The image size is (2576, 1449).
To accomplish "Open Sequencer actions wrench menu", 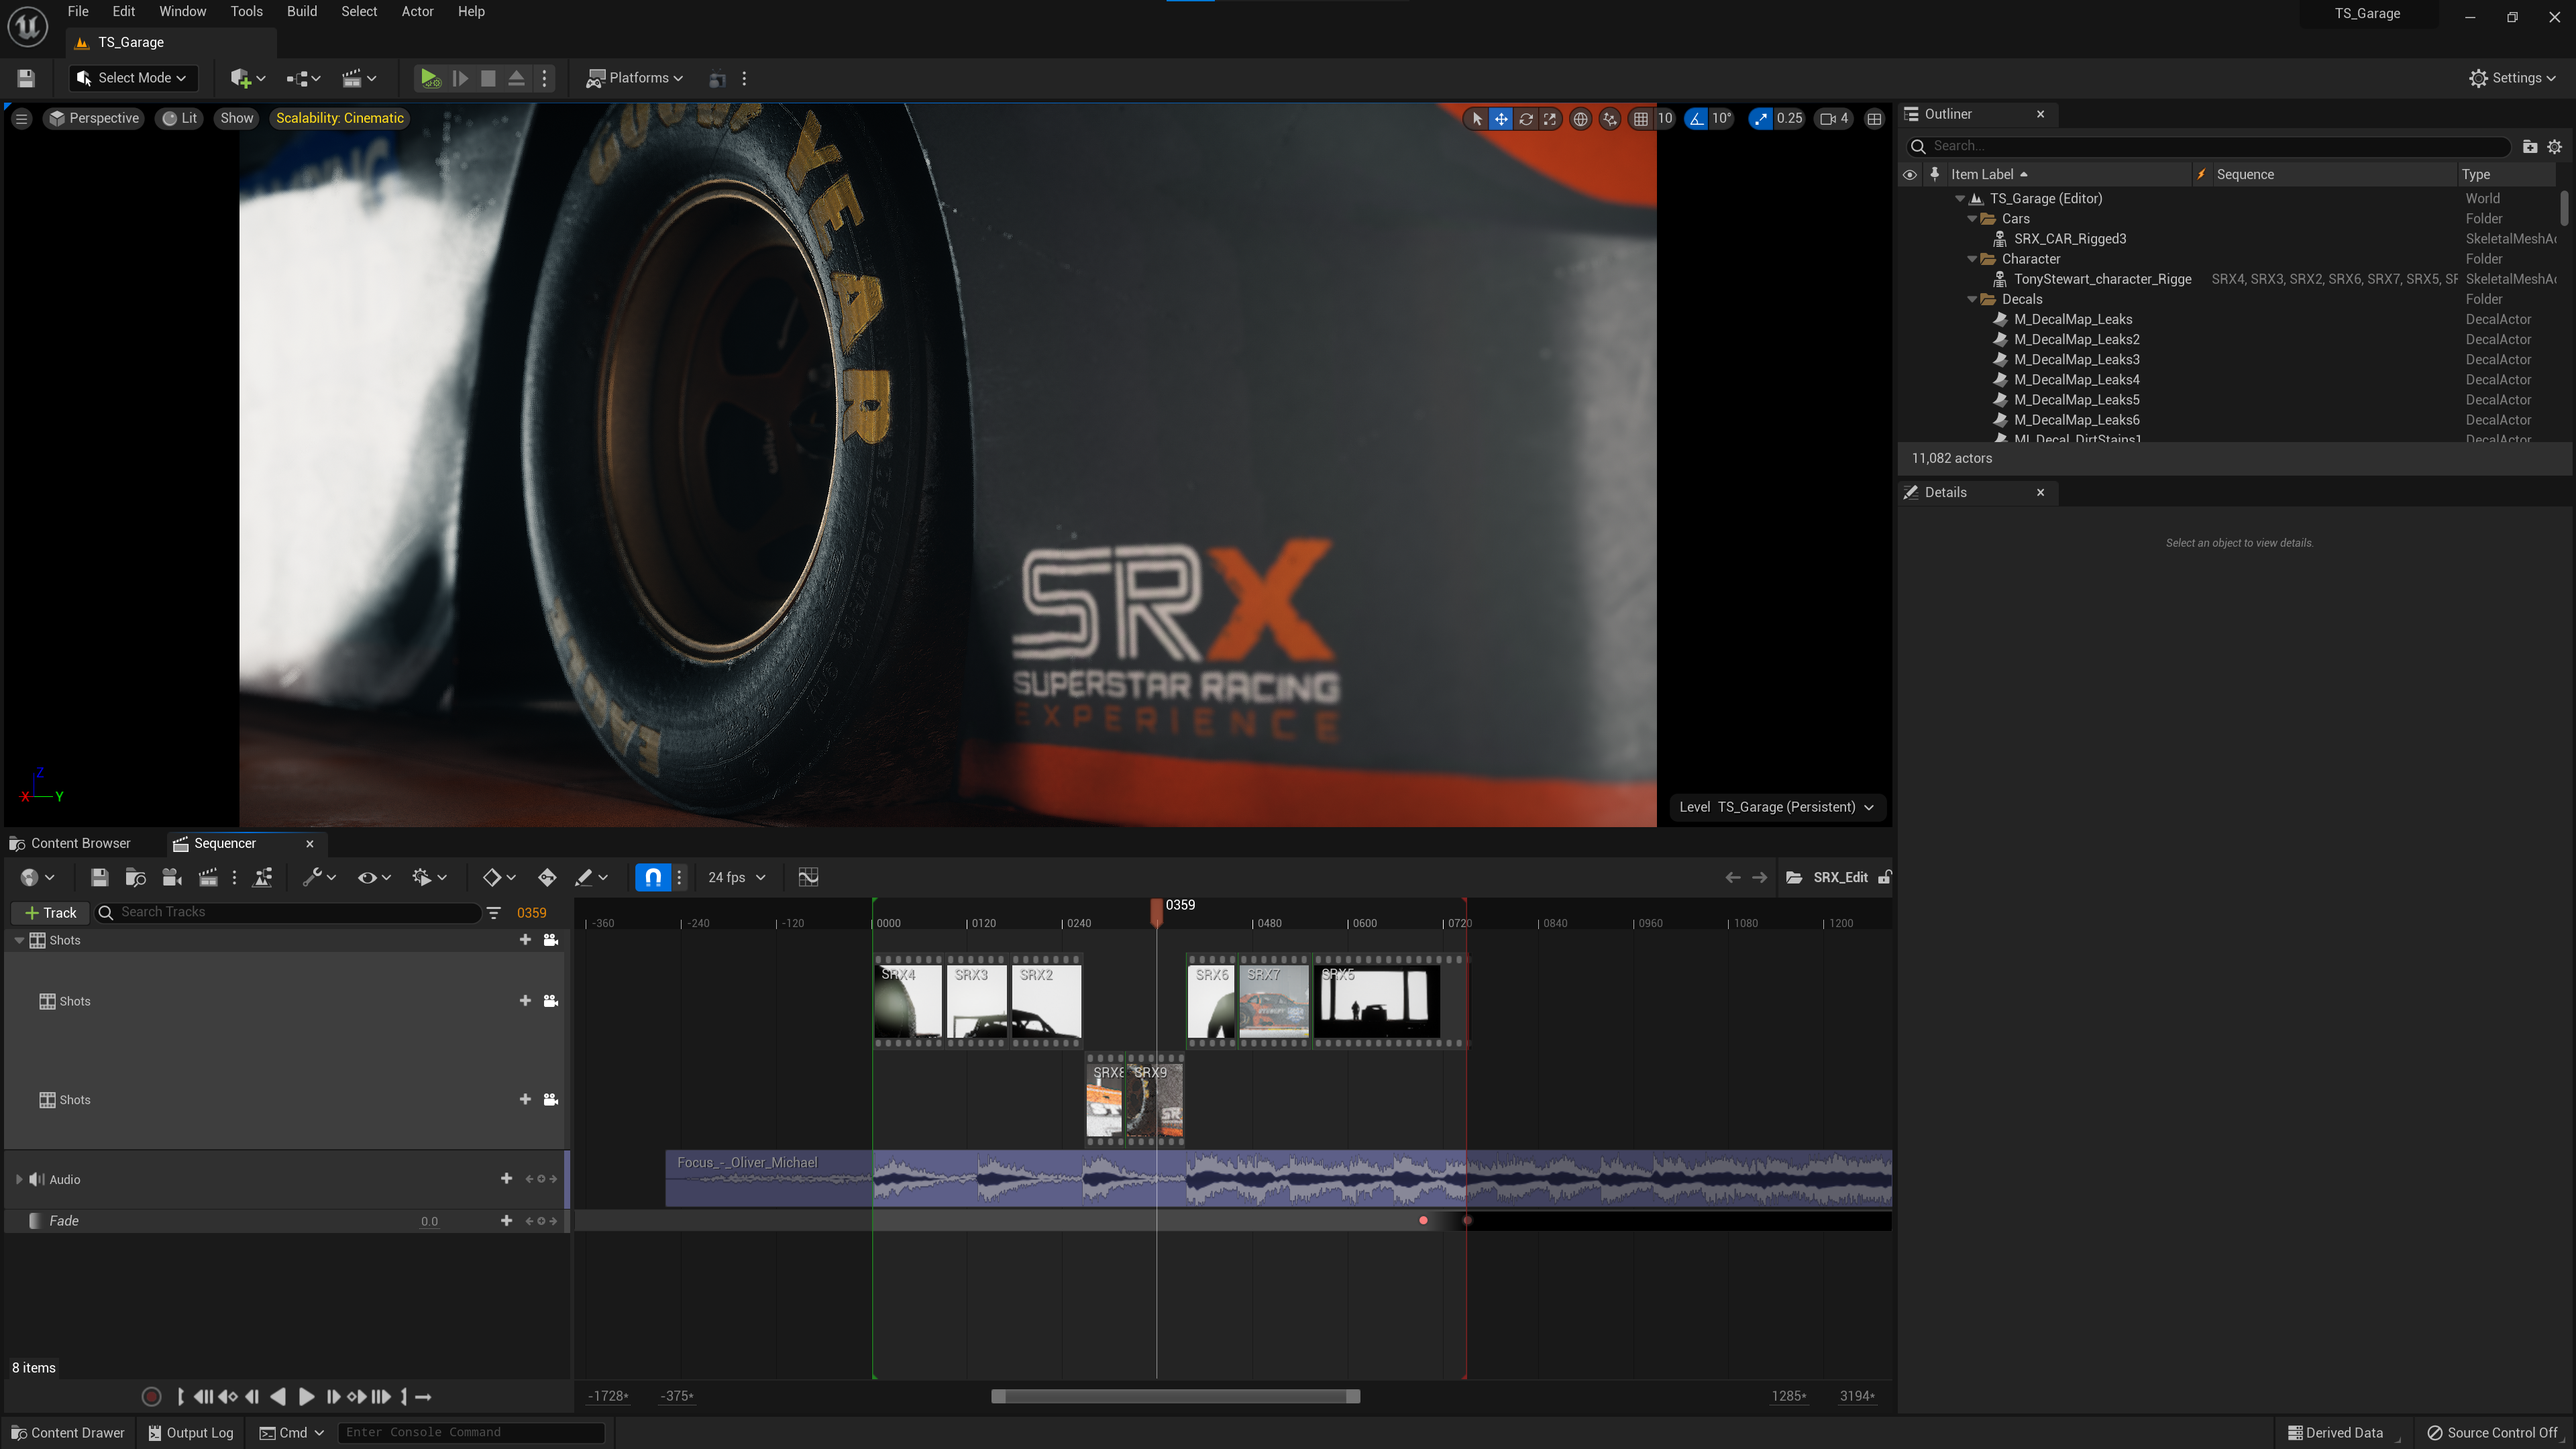I will point(319,877).
